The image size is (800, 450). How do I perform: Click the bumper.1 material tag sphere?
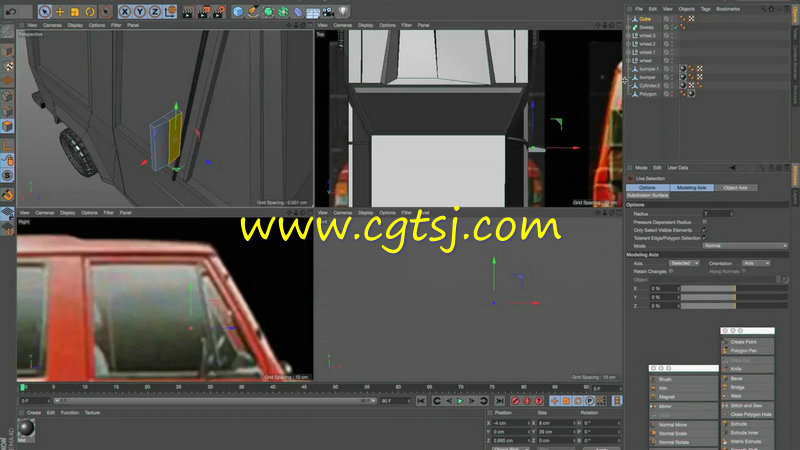pyautogui.click(x=683, y=68)
